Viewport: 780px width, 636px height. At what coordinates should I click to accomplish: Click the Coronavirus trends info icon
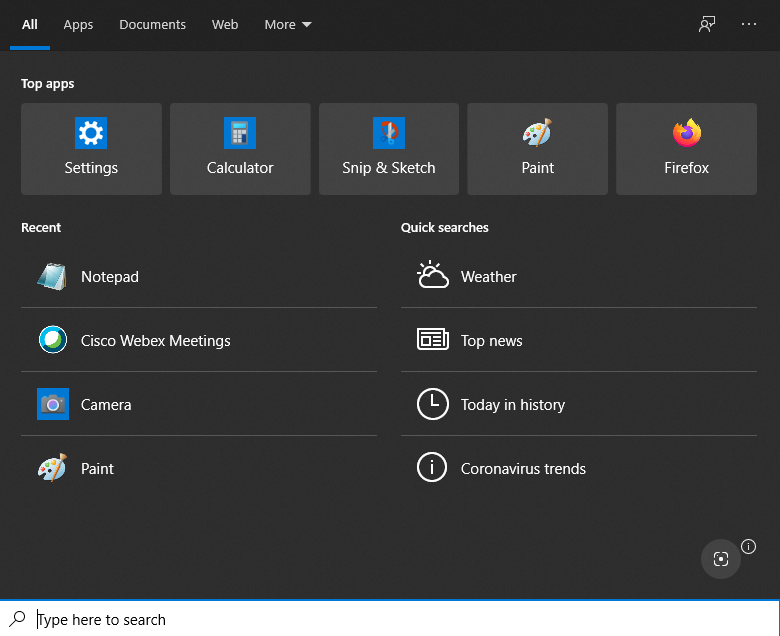click(432, 467)
